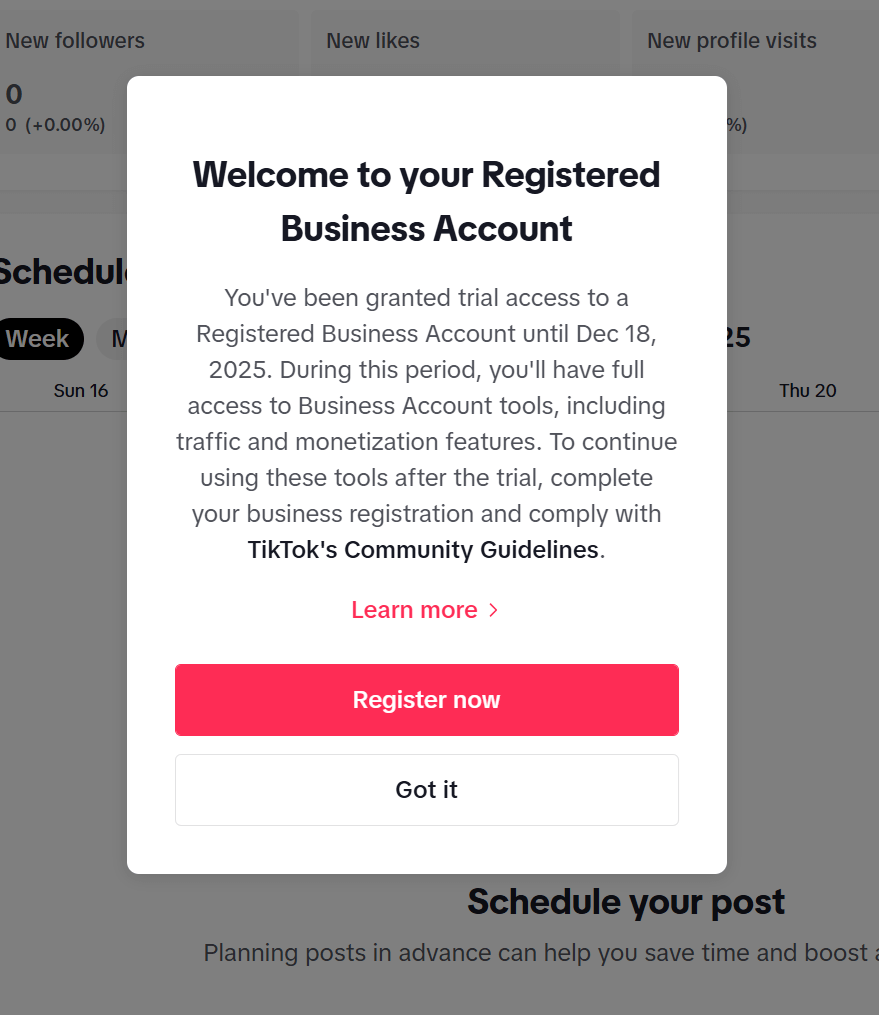
Task: Open the Learn more link
Action: tap(414, 610)
